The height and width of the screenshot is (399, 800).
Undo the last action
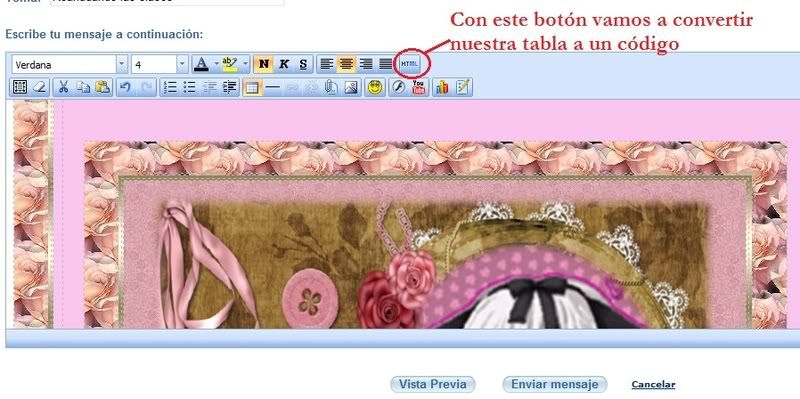126,87
